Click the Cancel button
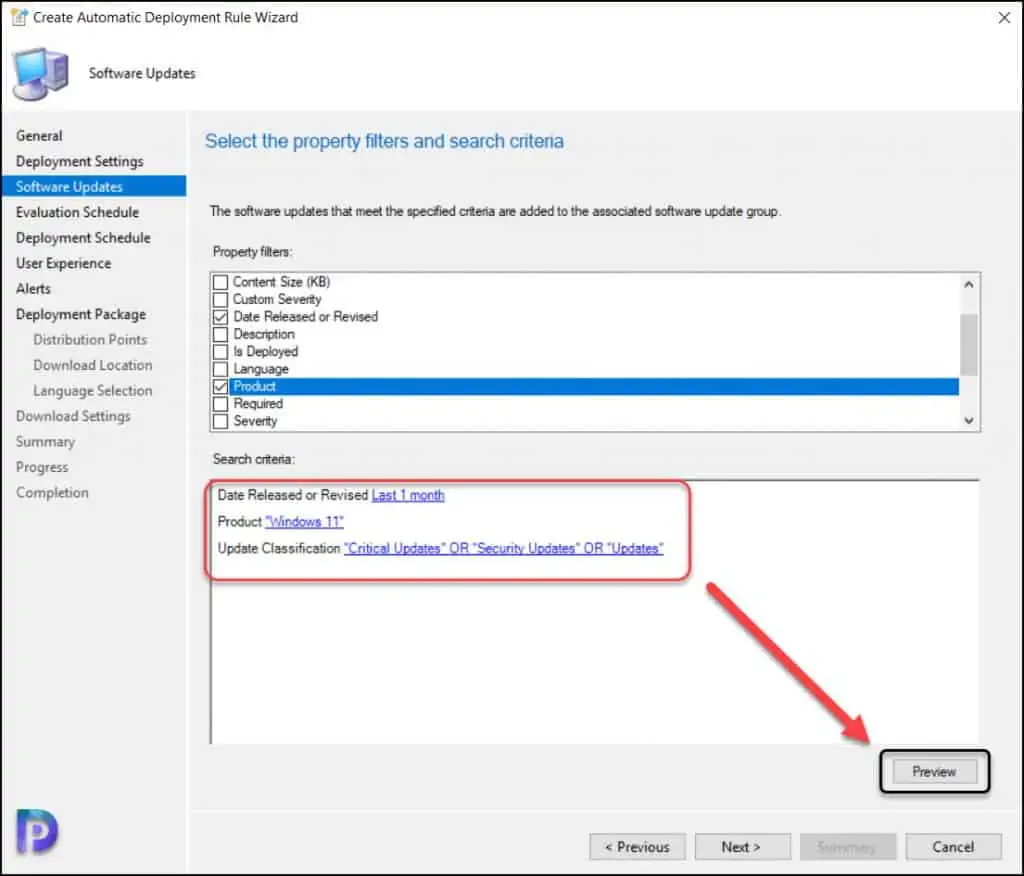The height and width of the screenshot is (876, 1024). pyautogui.click(x=952, y=847)
